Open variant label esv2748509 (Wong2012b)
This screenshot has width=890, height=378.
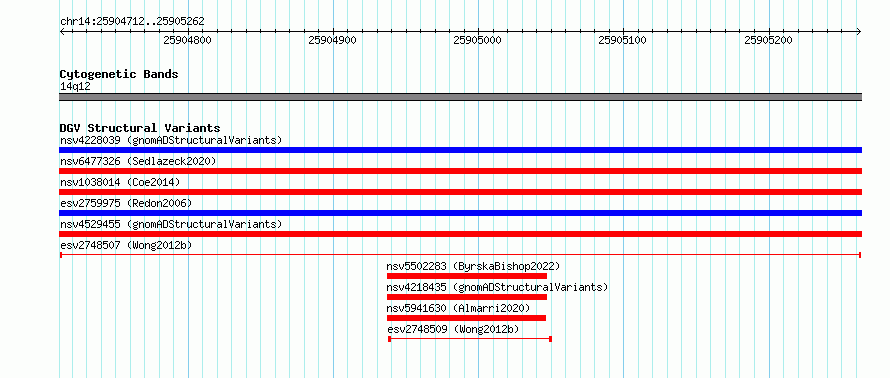[x=453, y=329]
